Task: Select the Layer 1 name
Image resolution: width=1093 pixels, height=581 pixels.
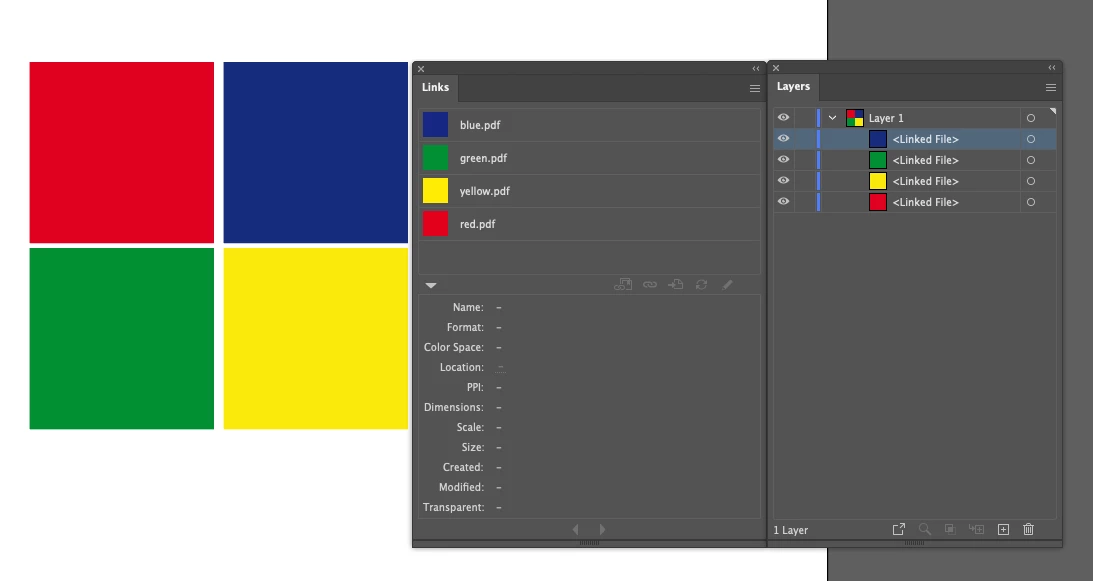Action: point(886,119)
